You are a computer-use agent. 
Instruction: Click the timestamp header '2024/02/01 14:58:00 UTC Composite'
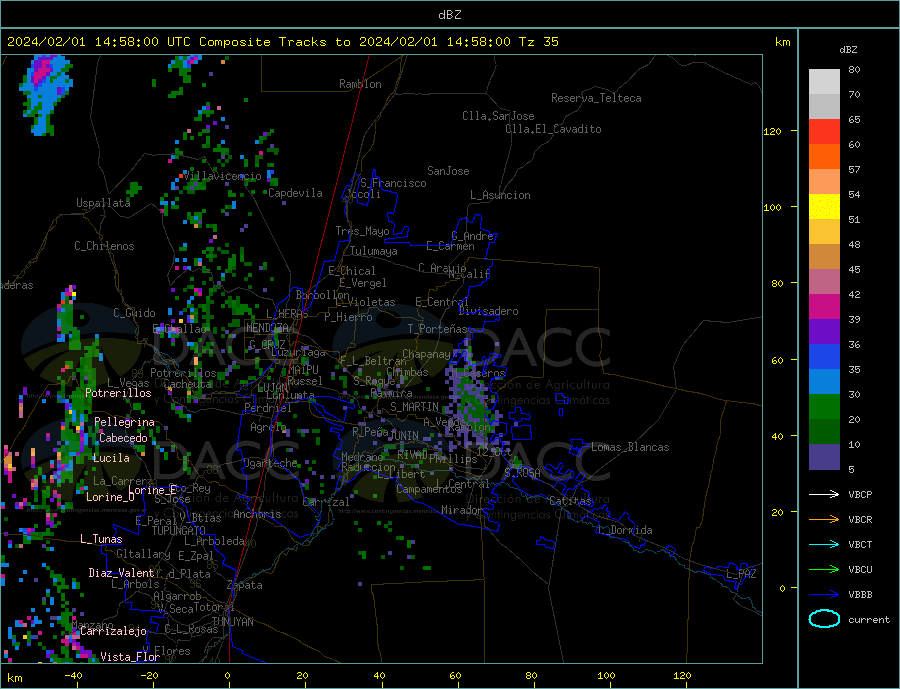(x=138, y=42)
